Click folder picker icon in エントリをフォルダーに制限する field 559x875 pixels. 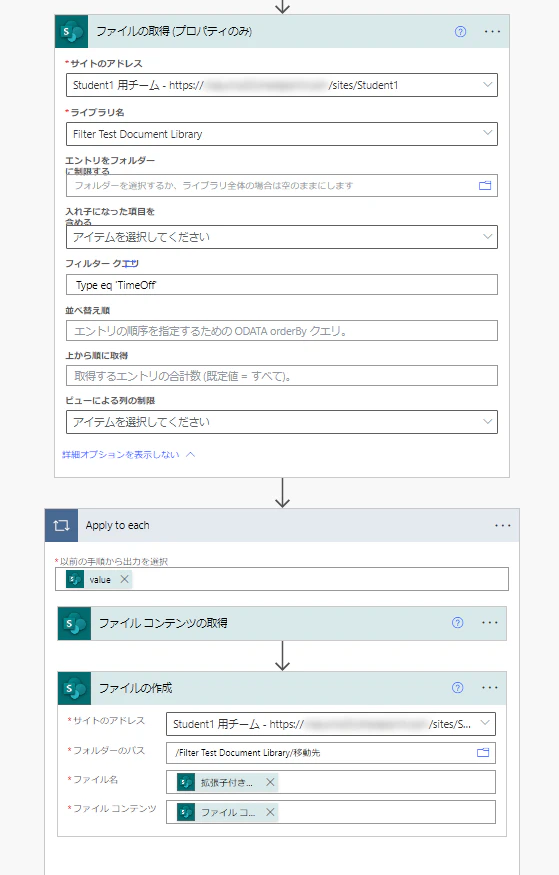coord(485,185)
